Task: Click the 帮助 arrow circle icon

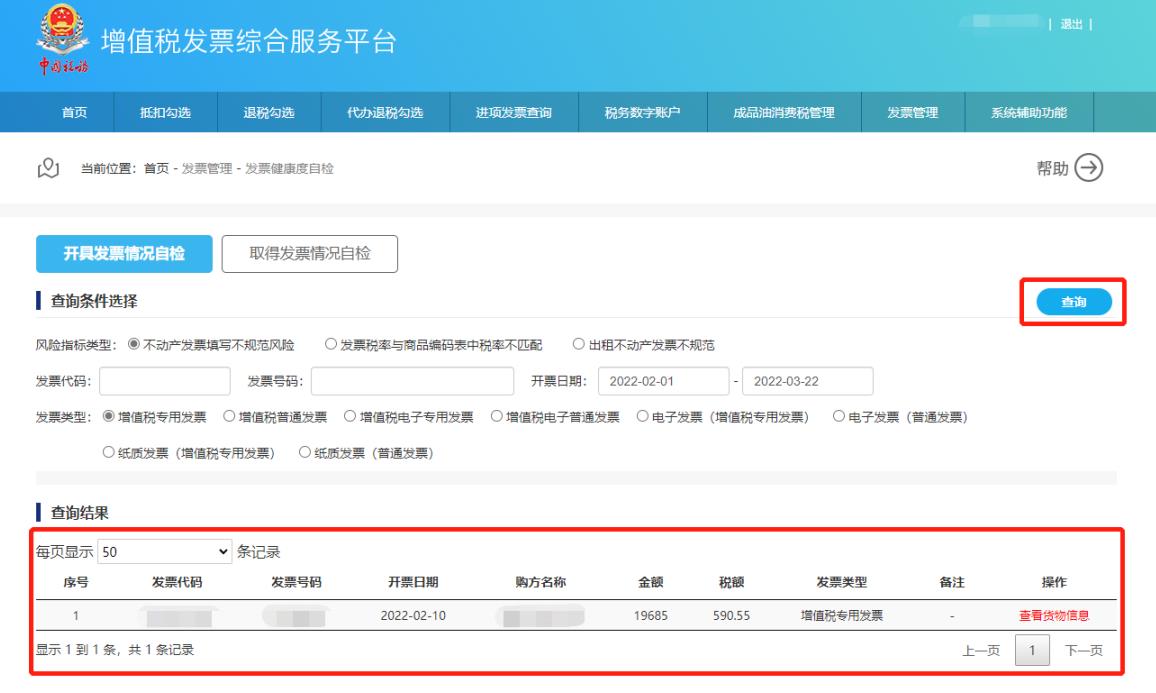Action: (1088, 169)
